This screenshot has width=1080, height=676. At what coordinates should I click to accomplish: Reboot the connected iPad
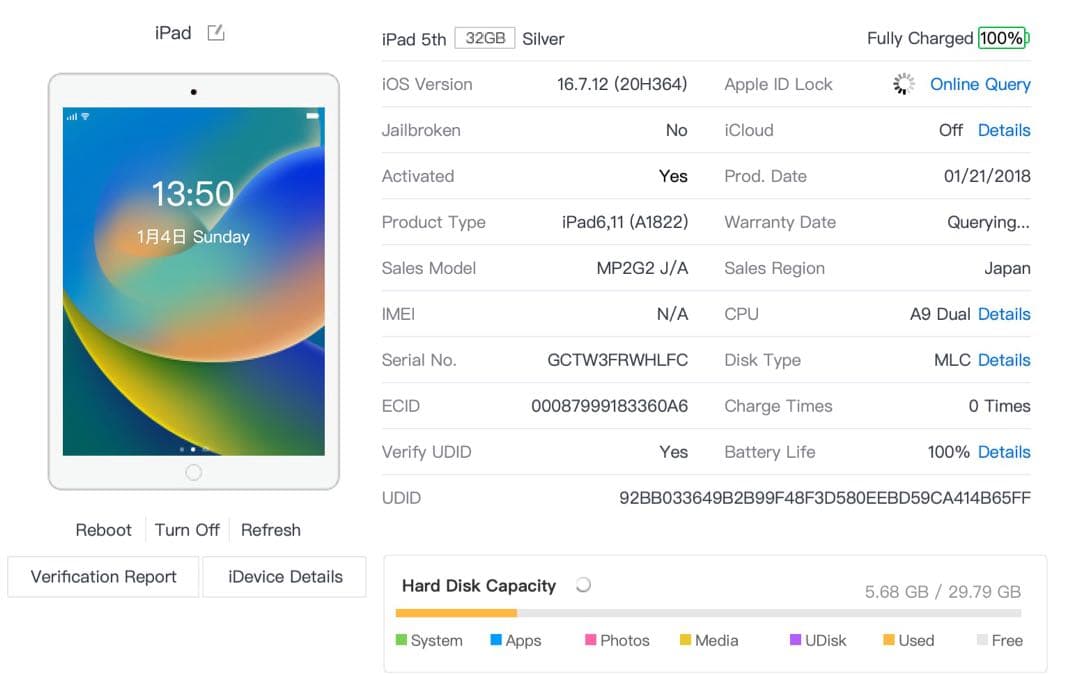[x=103, y=530]
